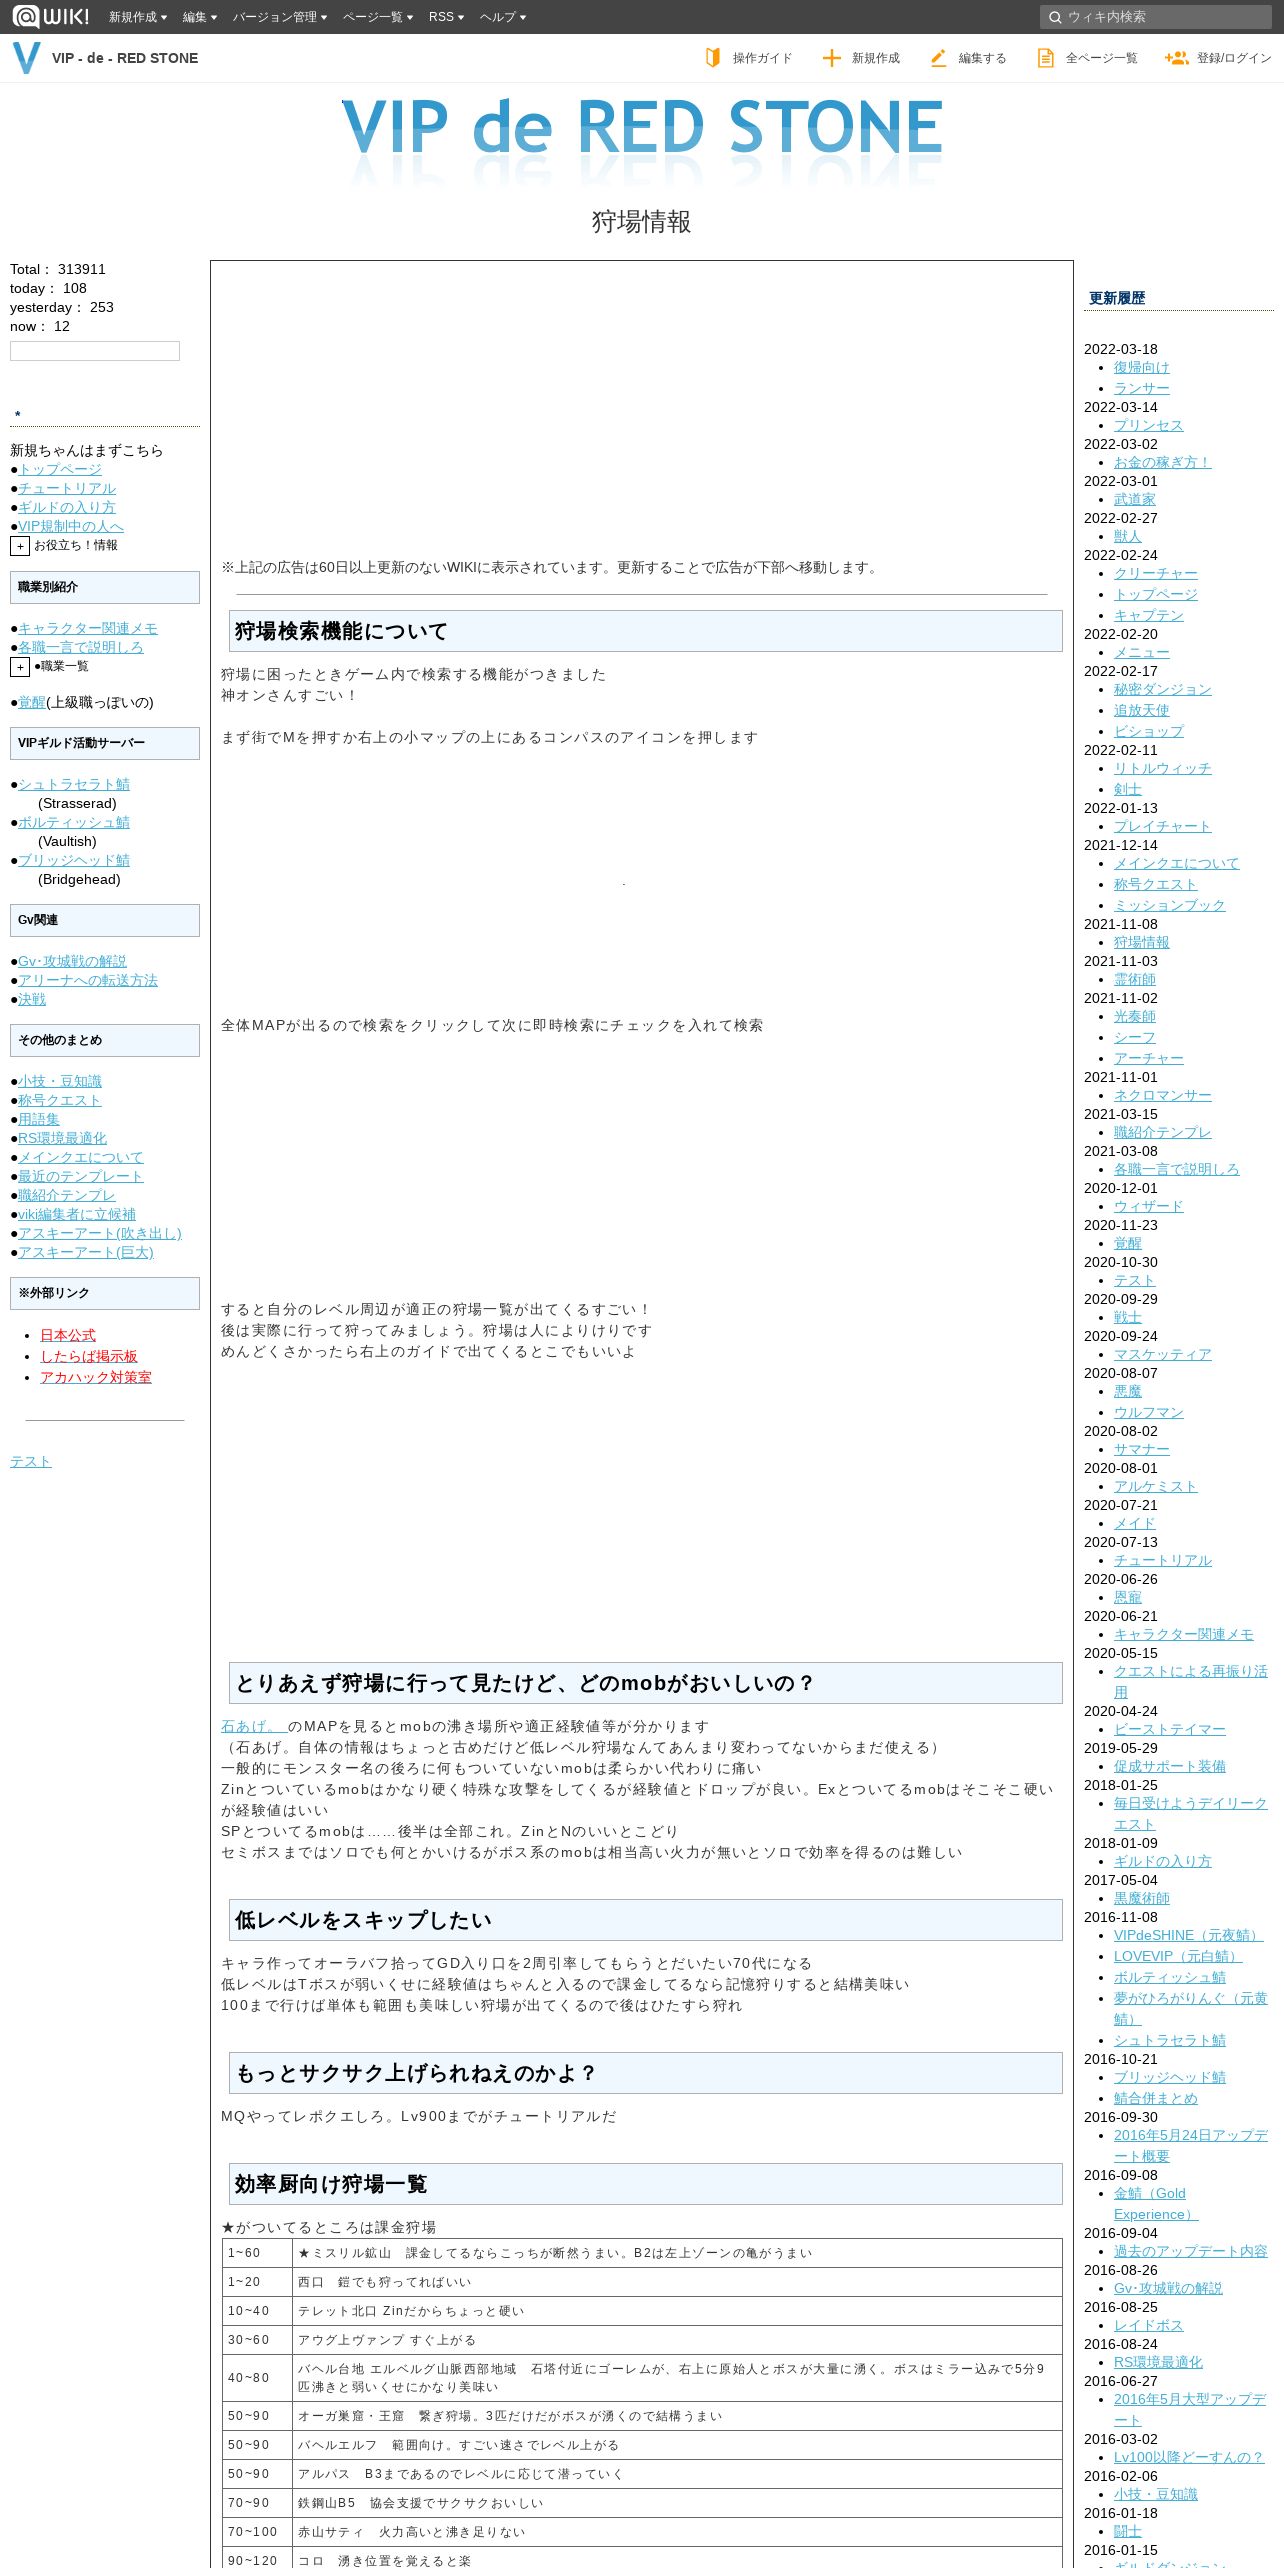The image size is (1284, 2568).
Task: Click the 編集する pencil icon
Action: point(938,58)
